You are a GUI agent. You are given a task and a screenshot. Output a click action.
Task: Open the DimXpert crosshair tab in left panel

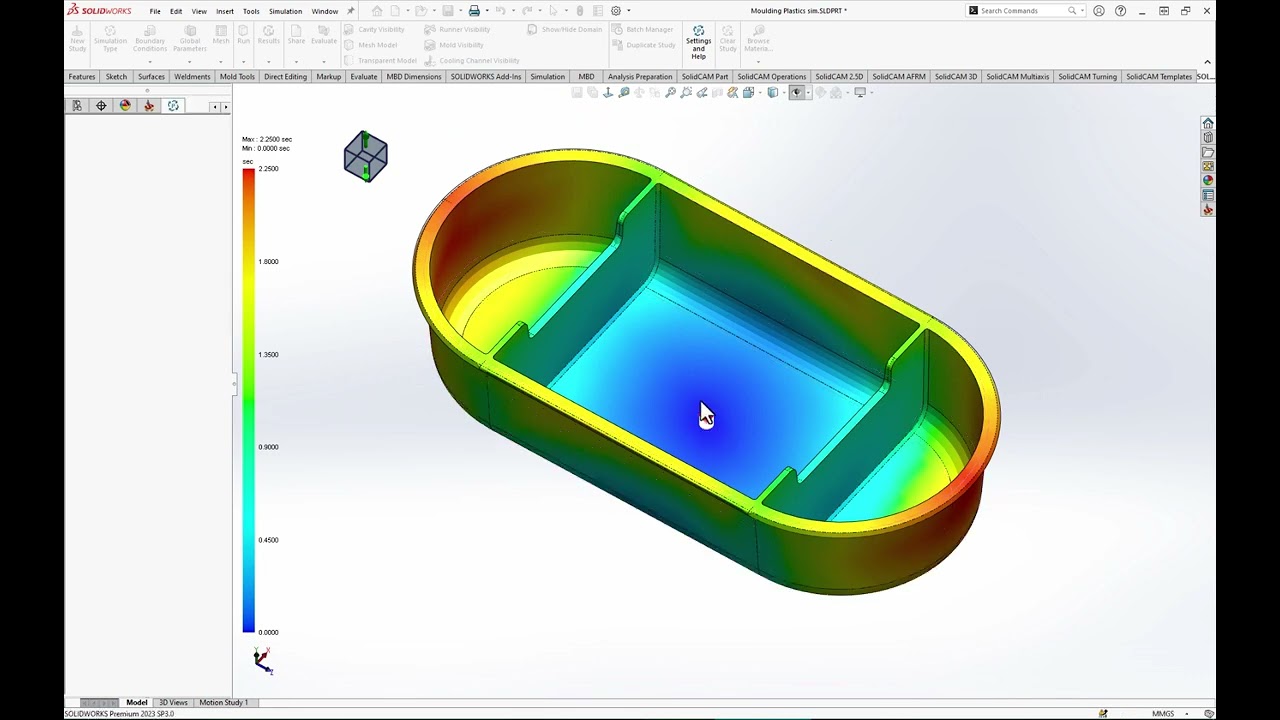click(x=101, y=106)
